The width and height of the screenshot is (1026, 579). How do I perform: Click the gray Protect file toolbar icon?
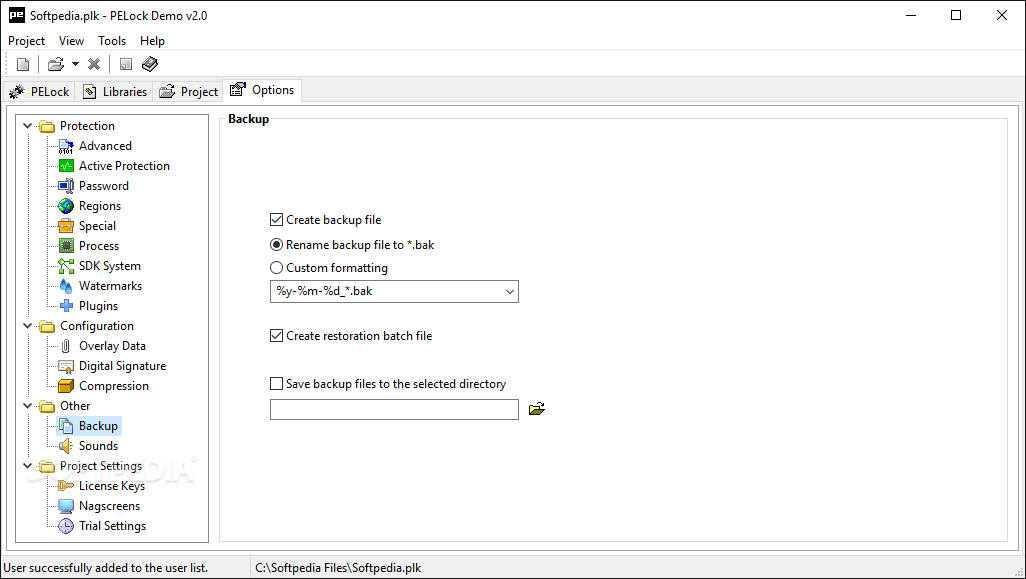pyautogui.click(x=126, y=64)
